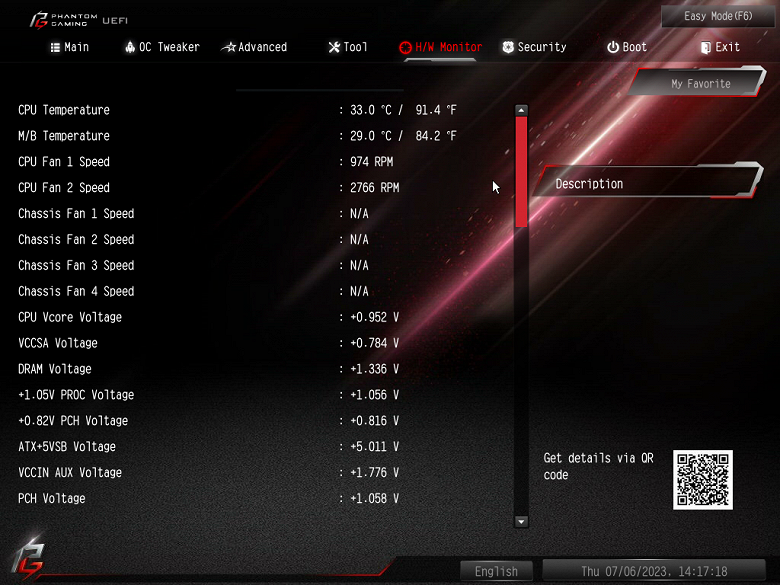
Task: Click the Main tab list icon
Action: [55, 47]
